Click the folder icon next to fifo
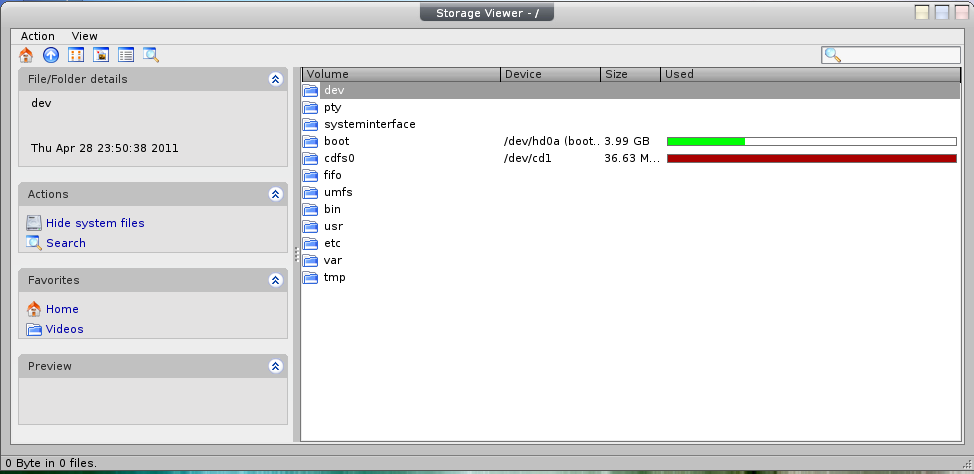 pyautogui.click(x=311, y=176)
